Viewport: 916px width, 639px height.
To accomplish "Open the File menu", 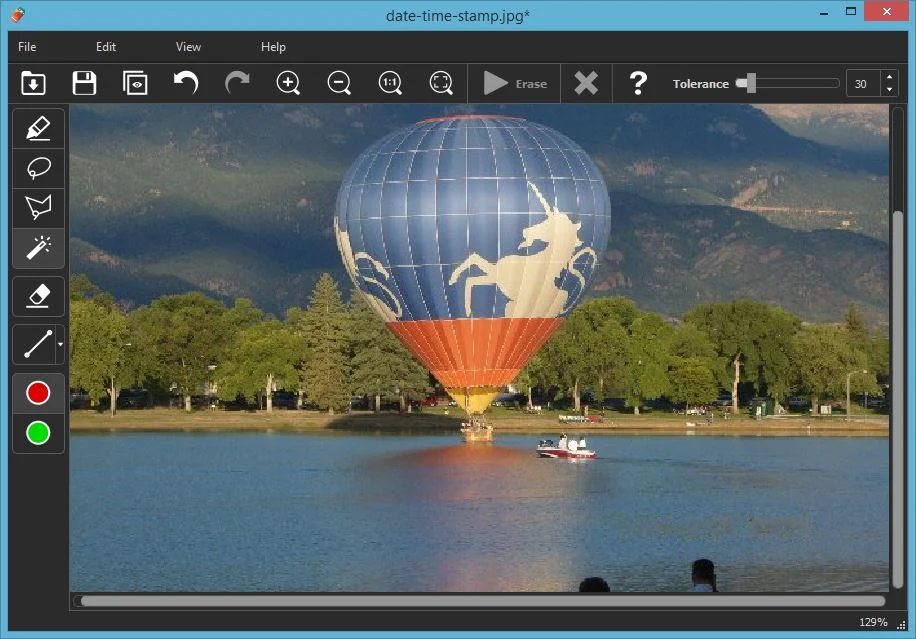I will (x=27, y=47).
